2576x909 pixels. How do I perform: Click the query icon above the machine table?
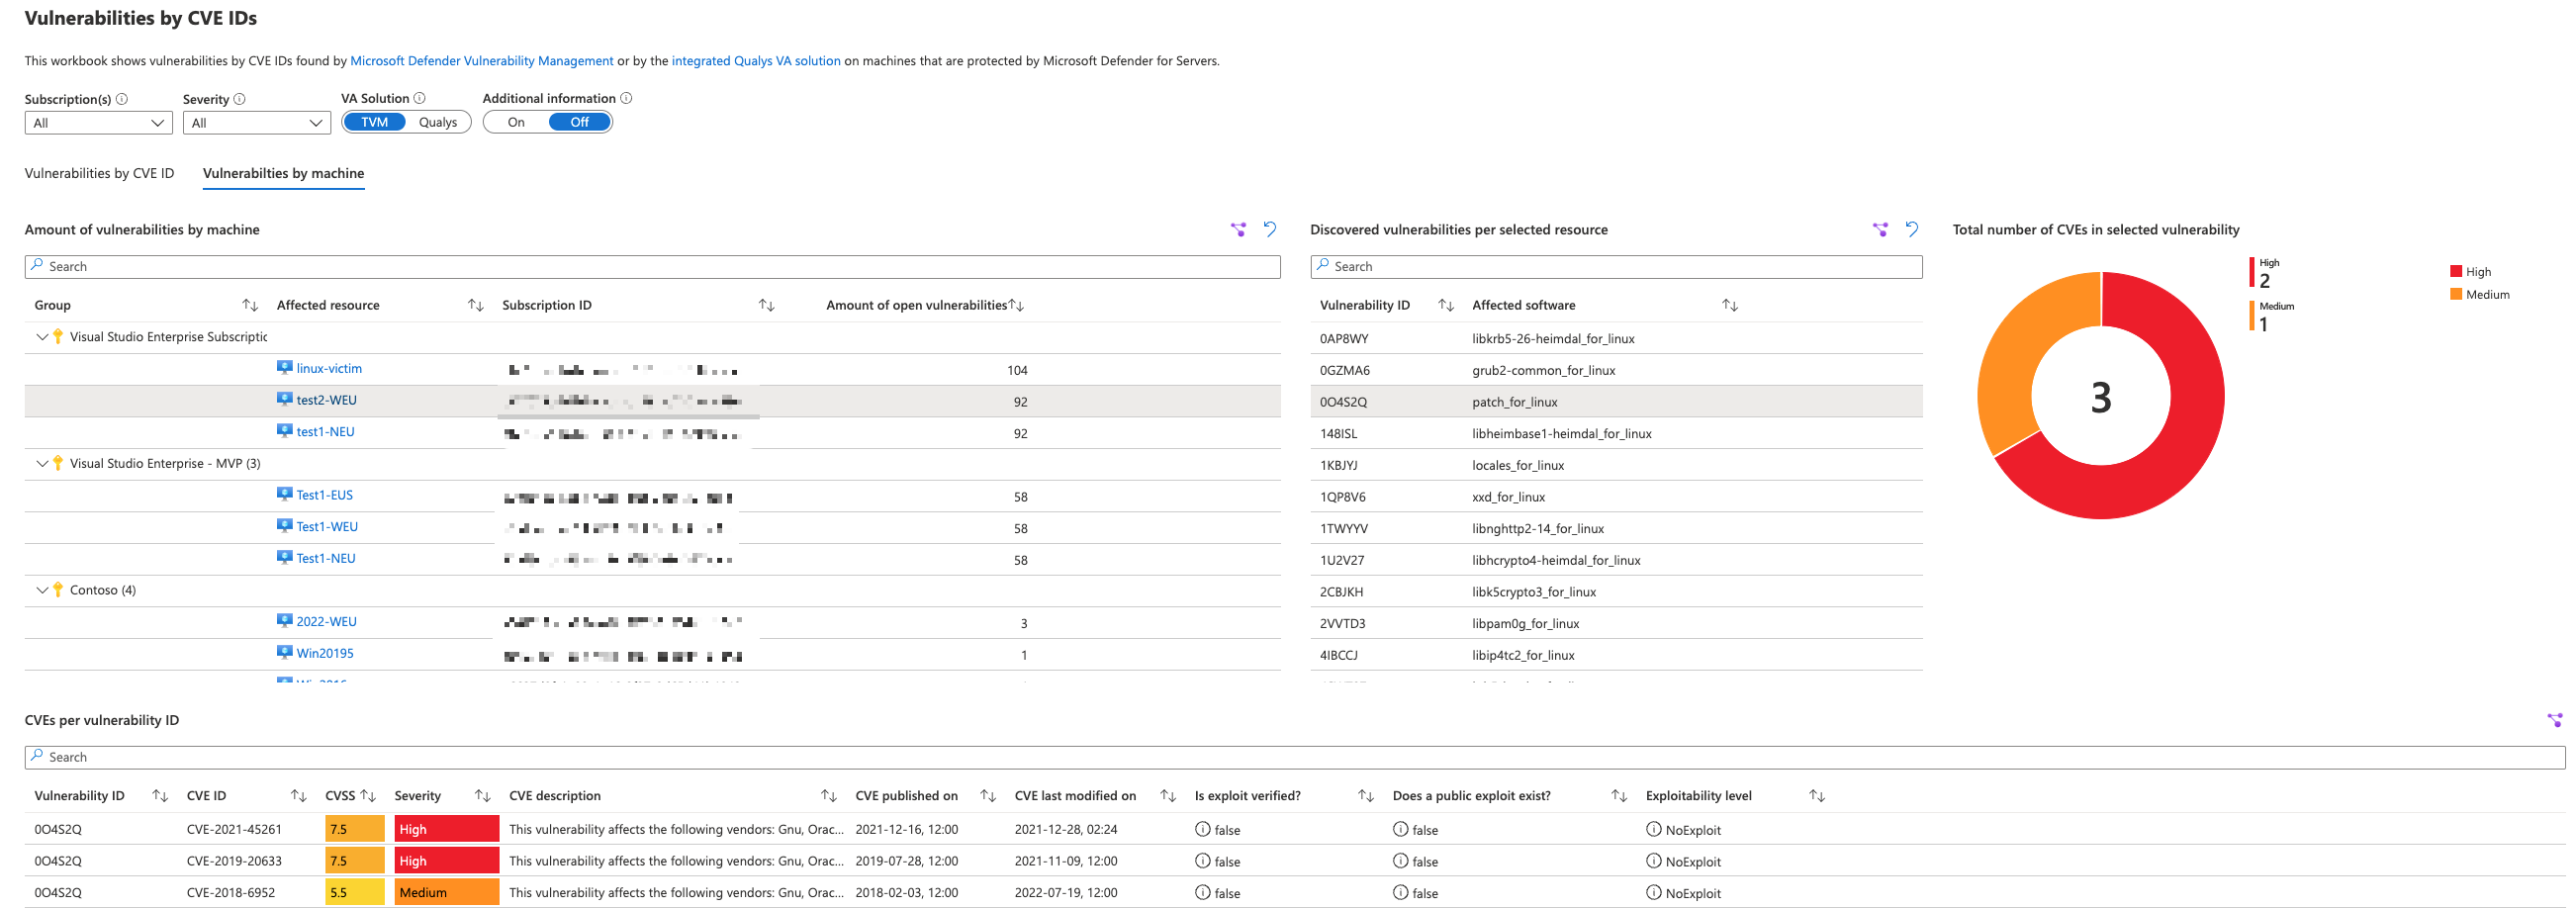coord(1238,229)
